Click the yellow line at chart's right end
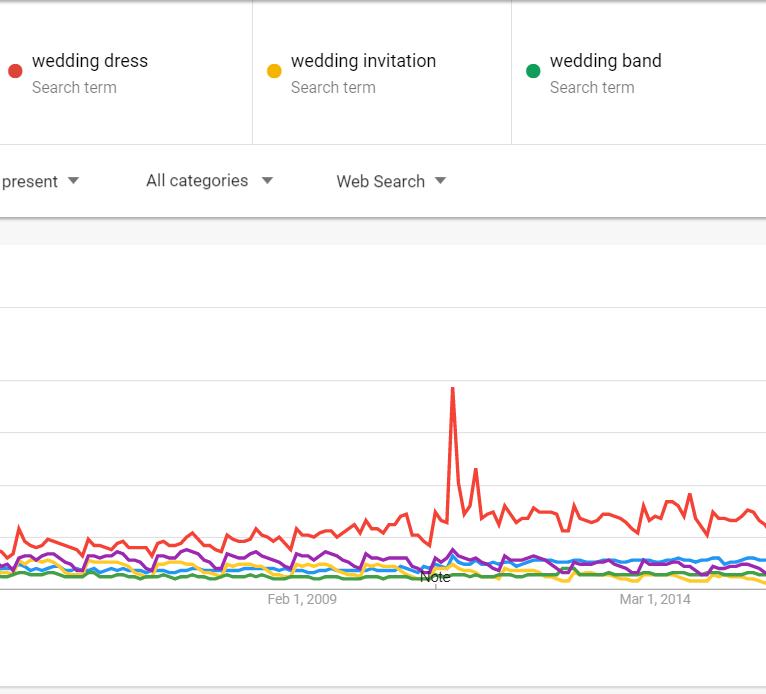The image size is (766, 694). pos(762,582)
